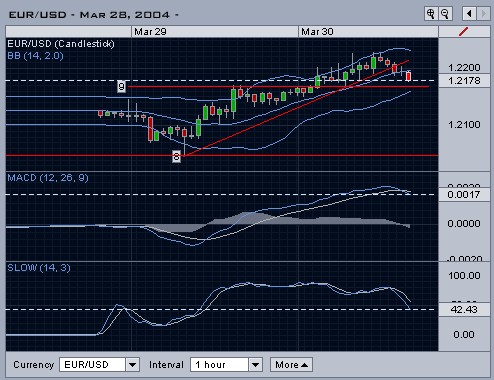The height and width of the screenshot is (380, 494).
Task: Click the More button
Action: 291,365
